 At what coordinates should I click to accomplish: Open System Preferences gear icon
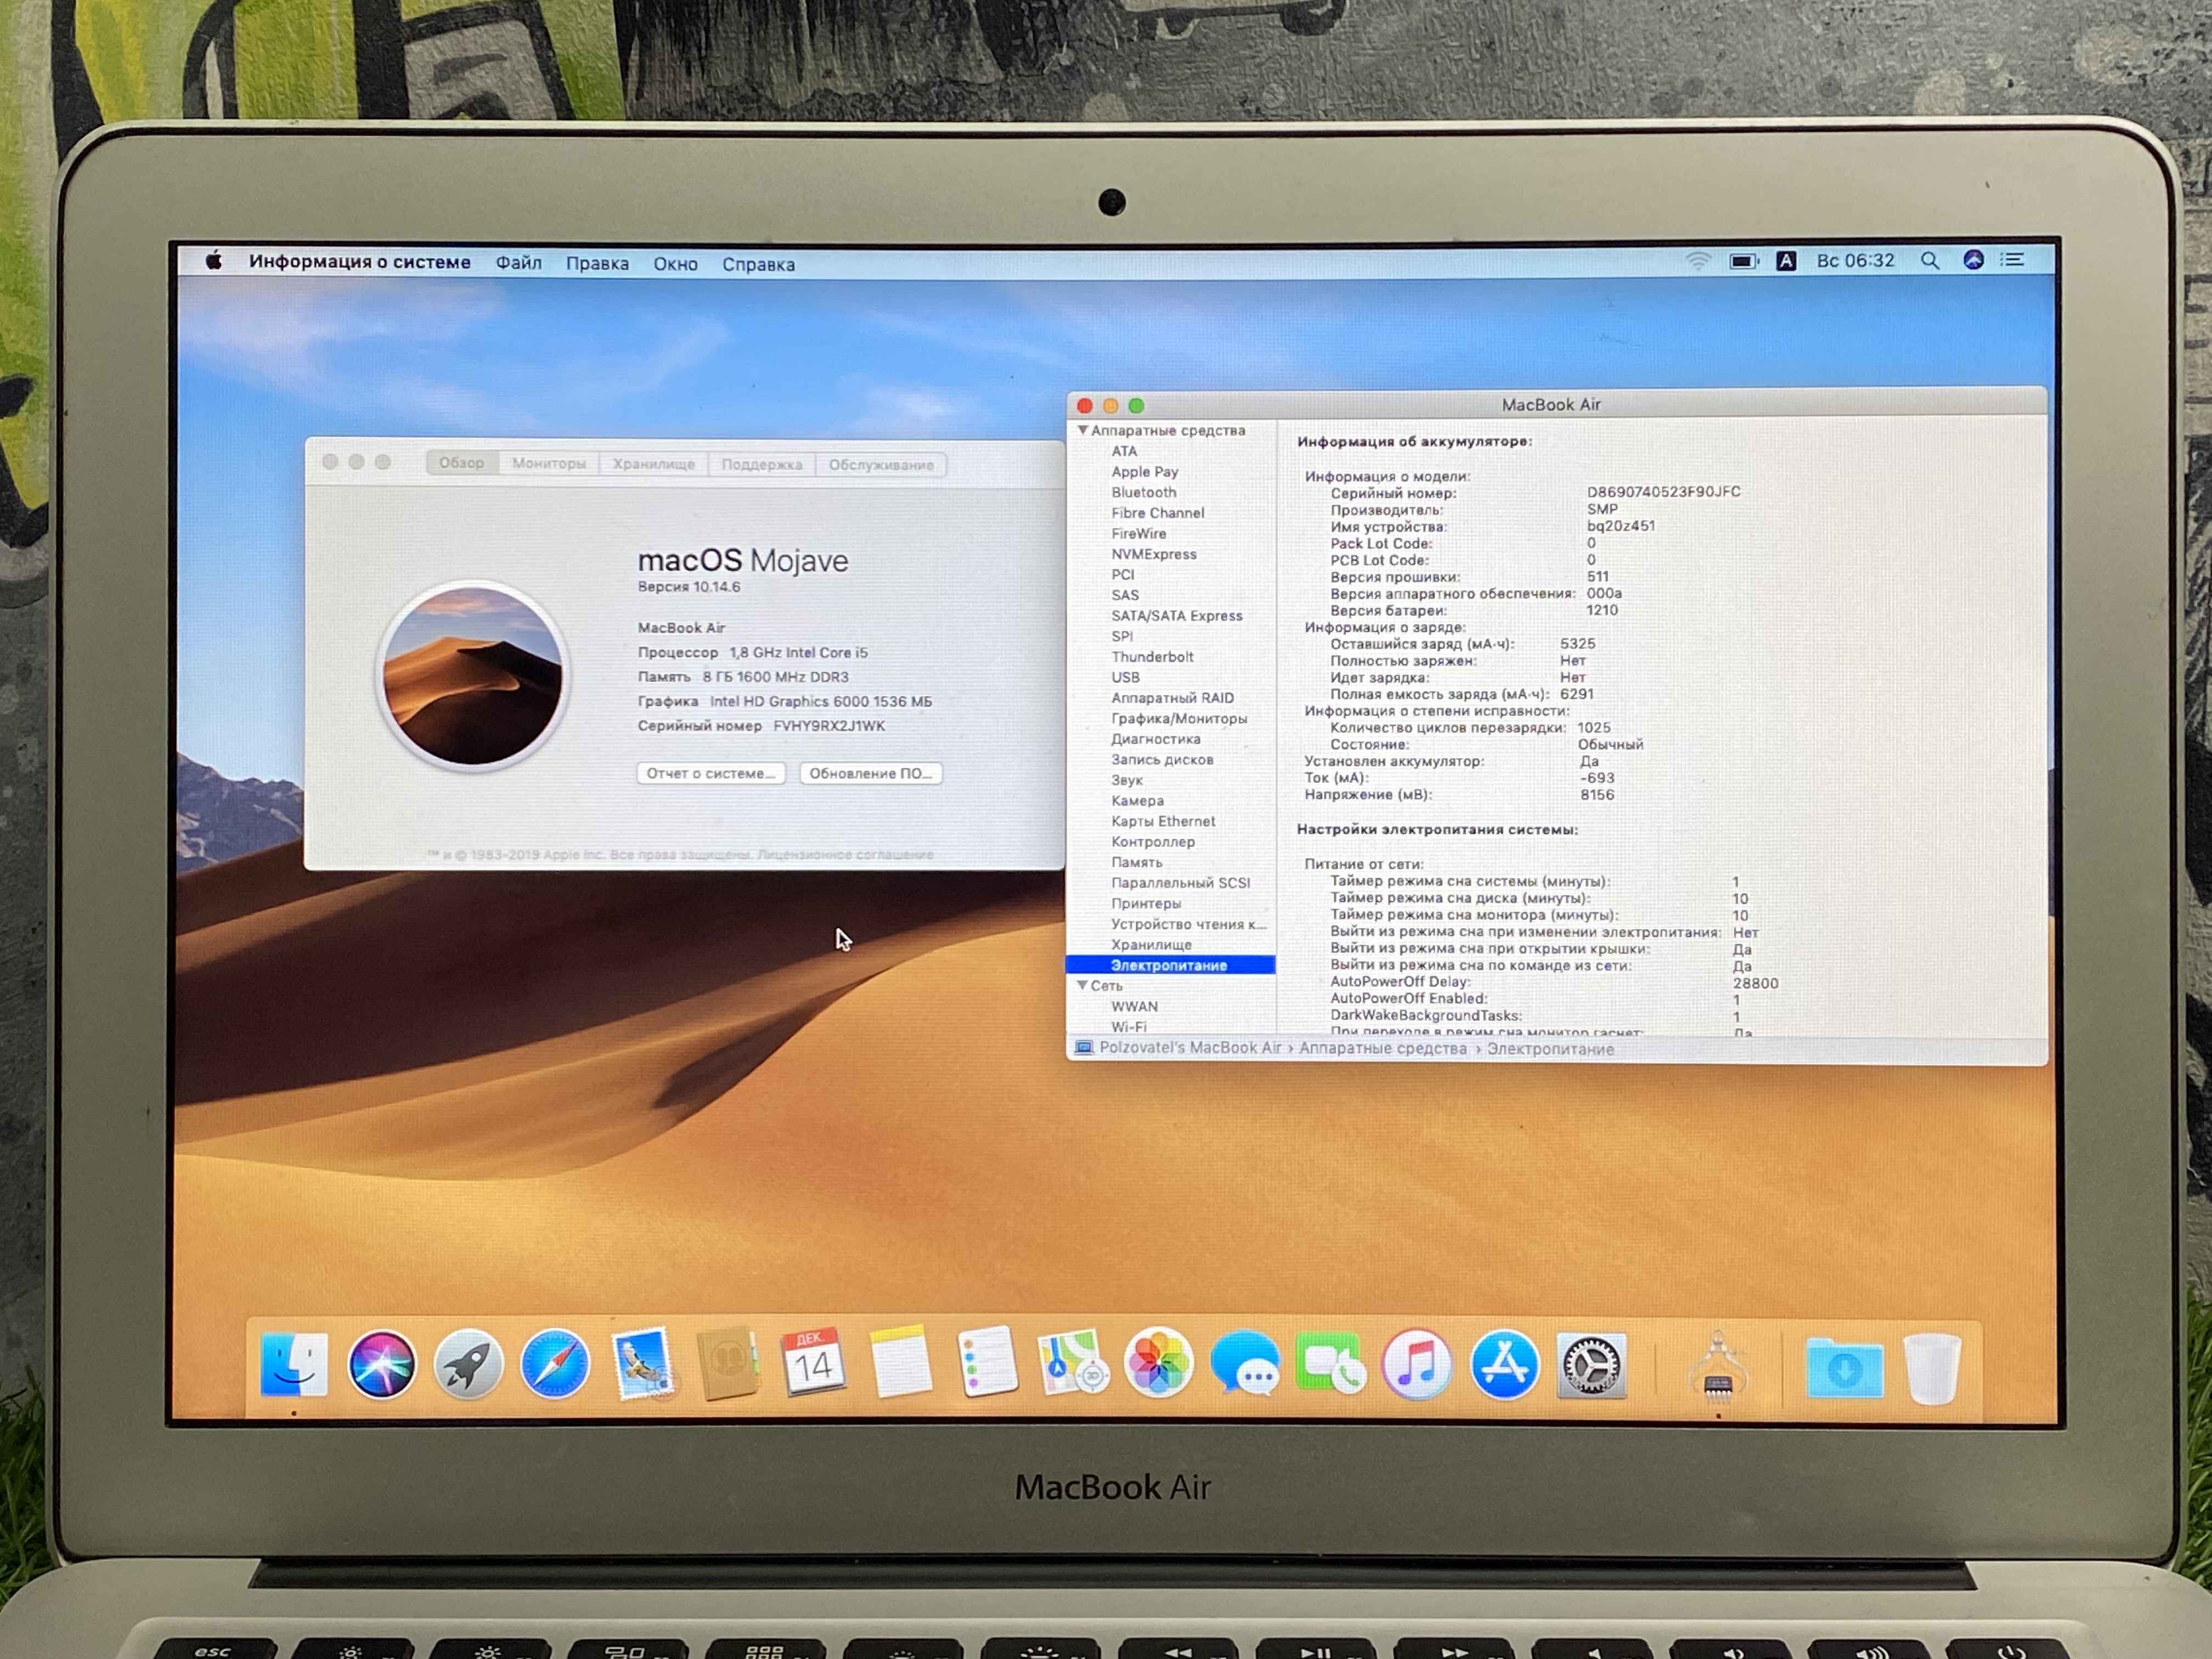click(x=1592, y=1364)
